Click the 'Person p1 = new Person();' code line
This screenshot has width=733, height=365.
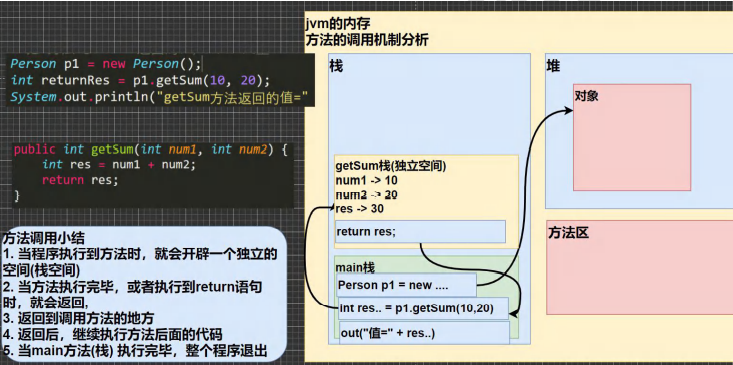click(x=106, y=64)
